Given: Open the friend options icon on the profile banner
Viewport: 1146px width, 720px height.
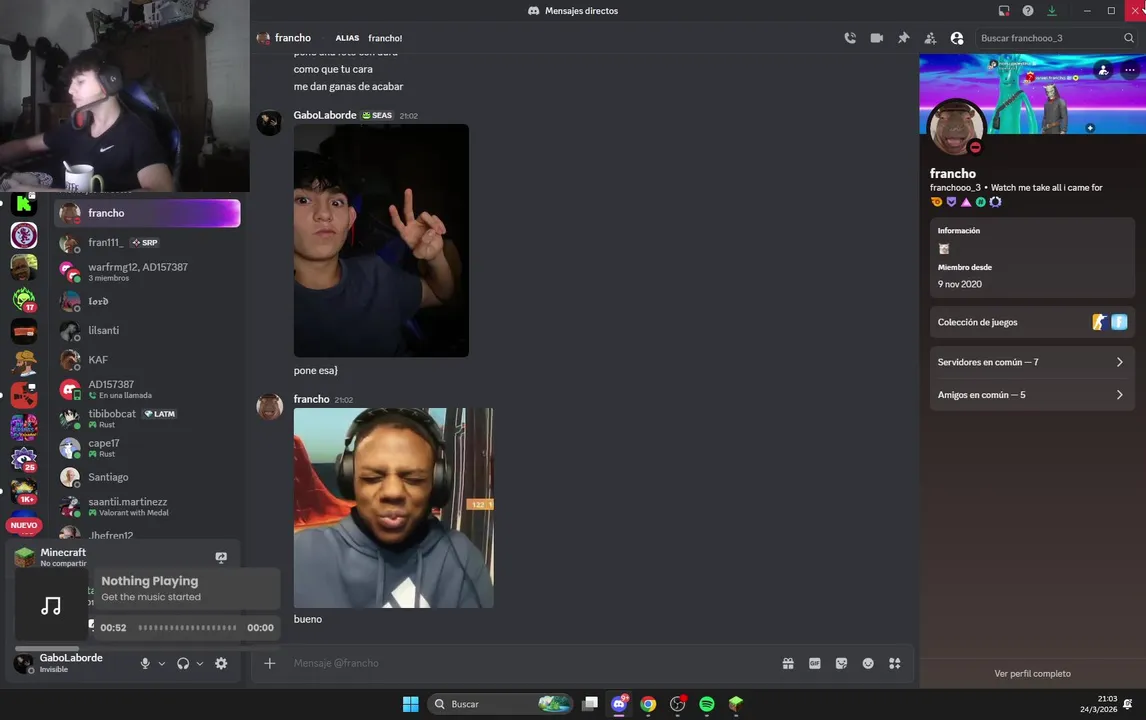Looking at the screenshot, I should 1104,70.
